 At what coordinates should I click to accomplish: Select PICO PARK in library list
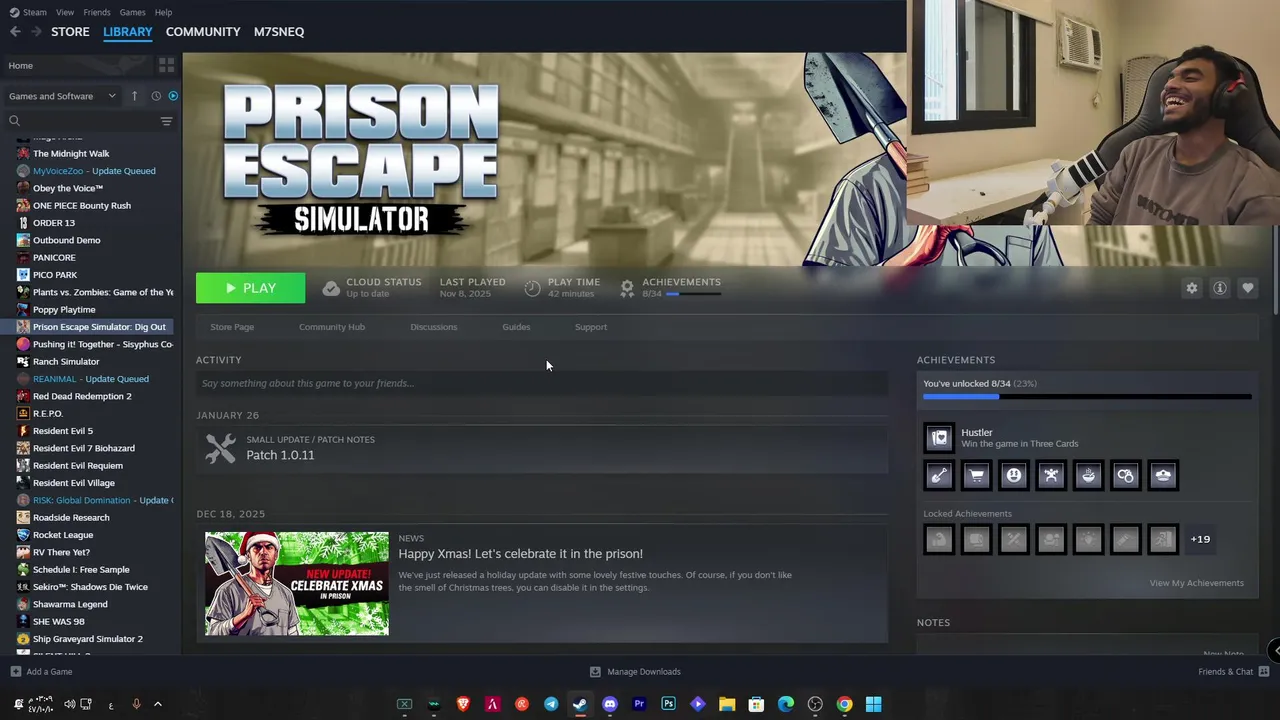tap(55, 275)
